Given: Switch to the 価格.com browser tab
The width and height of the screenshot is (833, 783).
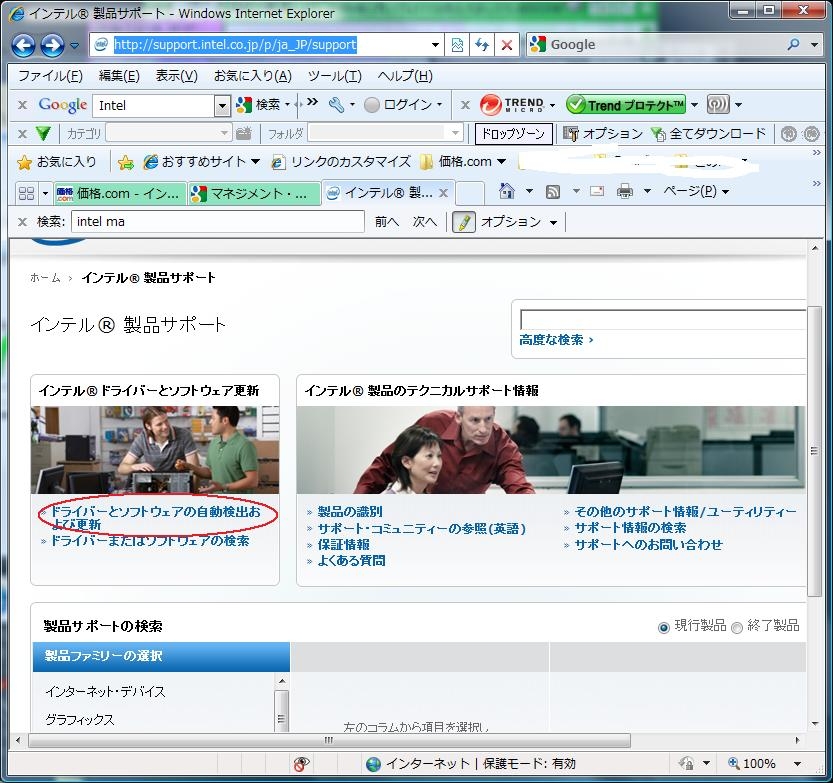Looking at the screenshot, I should [120, 193].
